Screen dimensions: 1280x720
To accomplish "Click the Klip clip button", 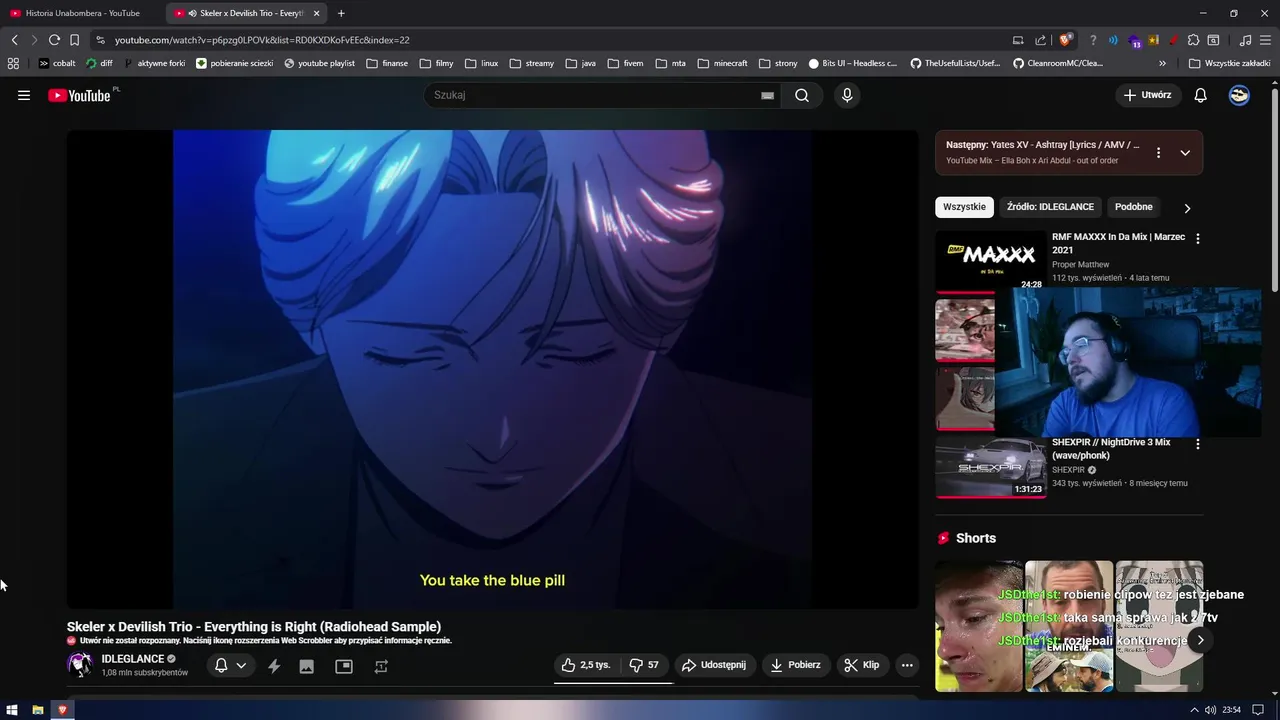I will (861, 665).
